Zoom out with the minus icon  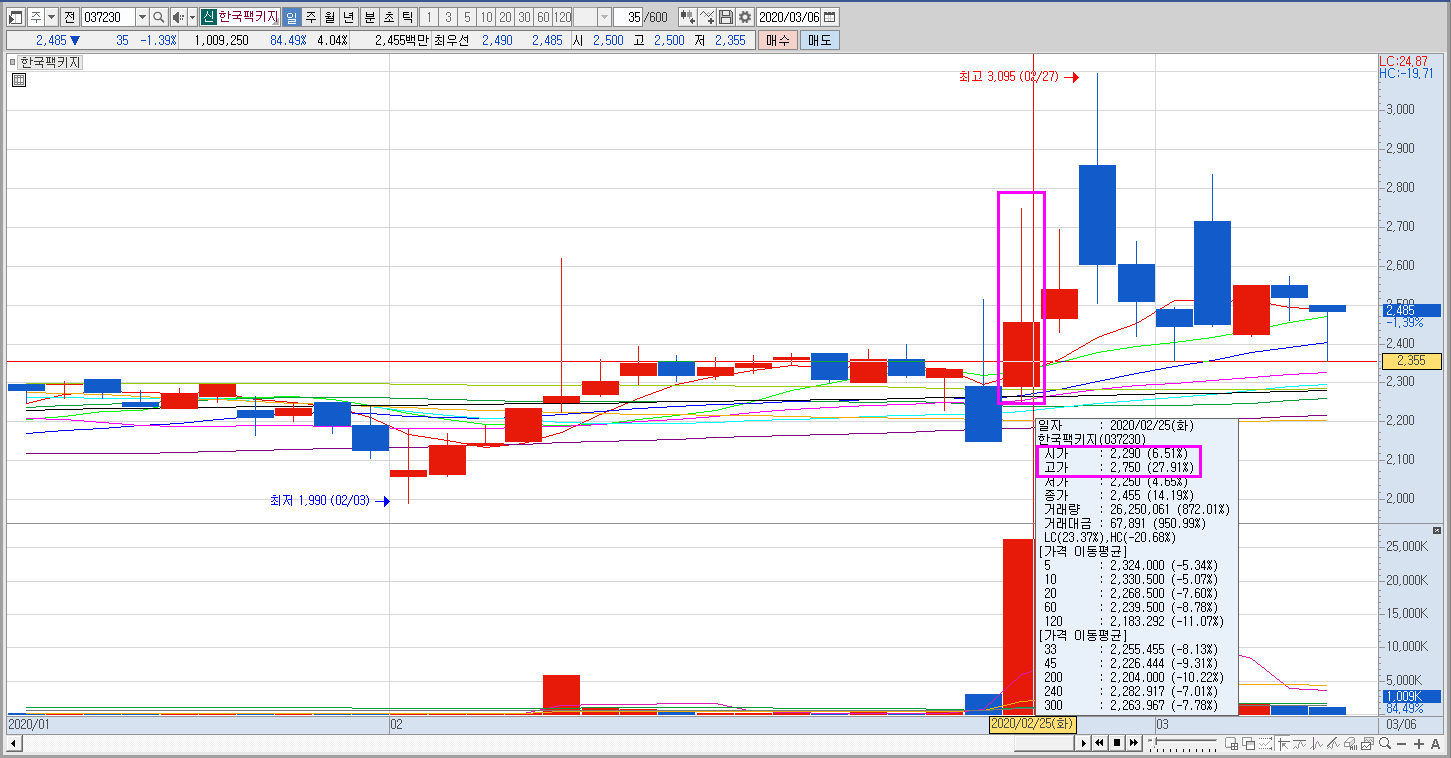point(1401,744)
